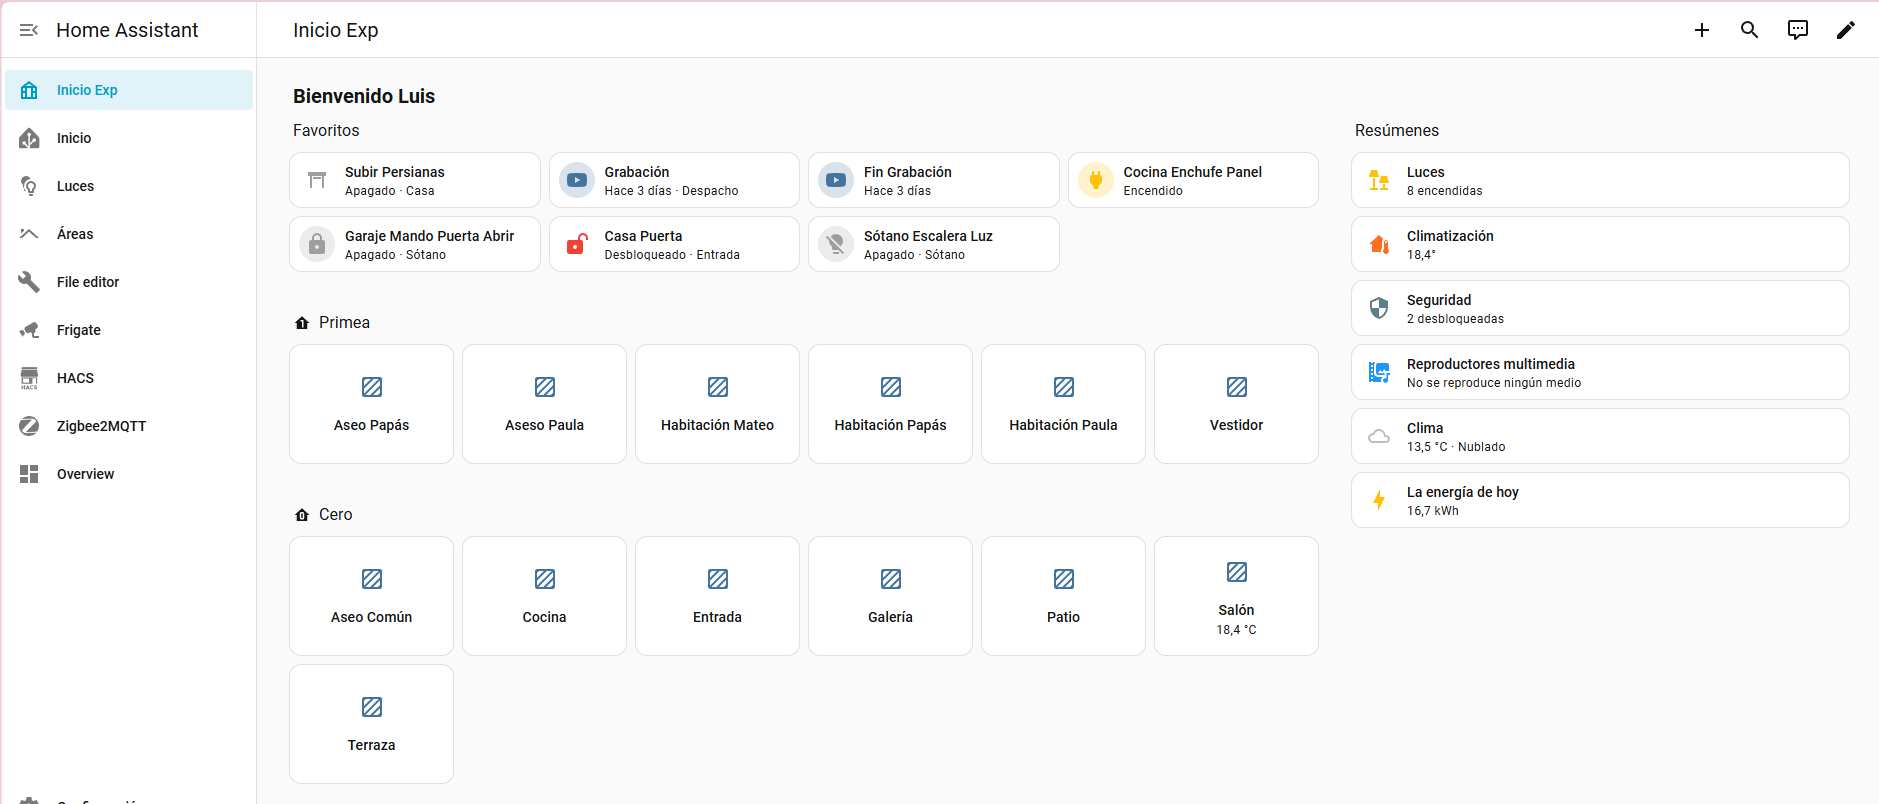Image resolution: width=1879 pixels, height=804 pixels.
Task: Toggle the Sótano Escalera Luz light icon
Action: (x=835, y=244)
